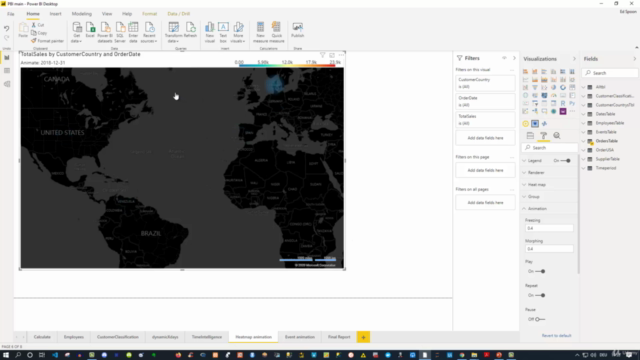Open the Recent sources list
This screenshot has height=360, width=640.
coord(149,33)
